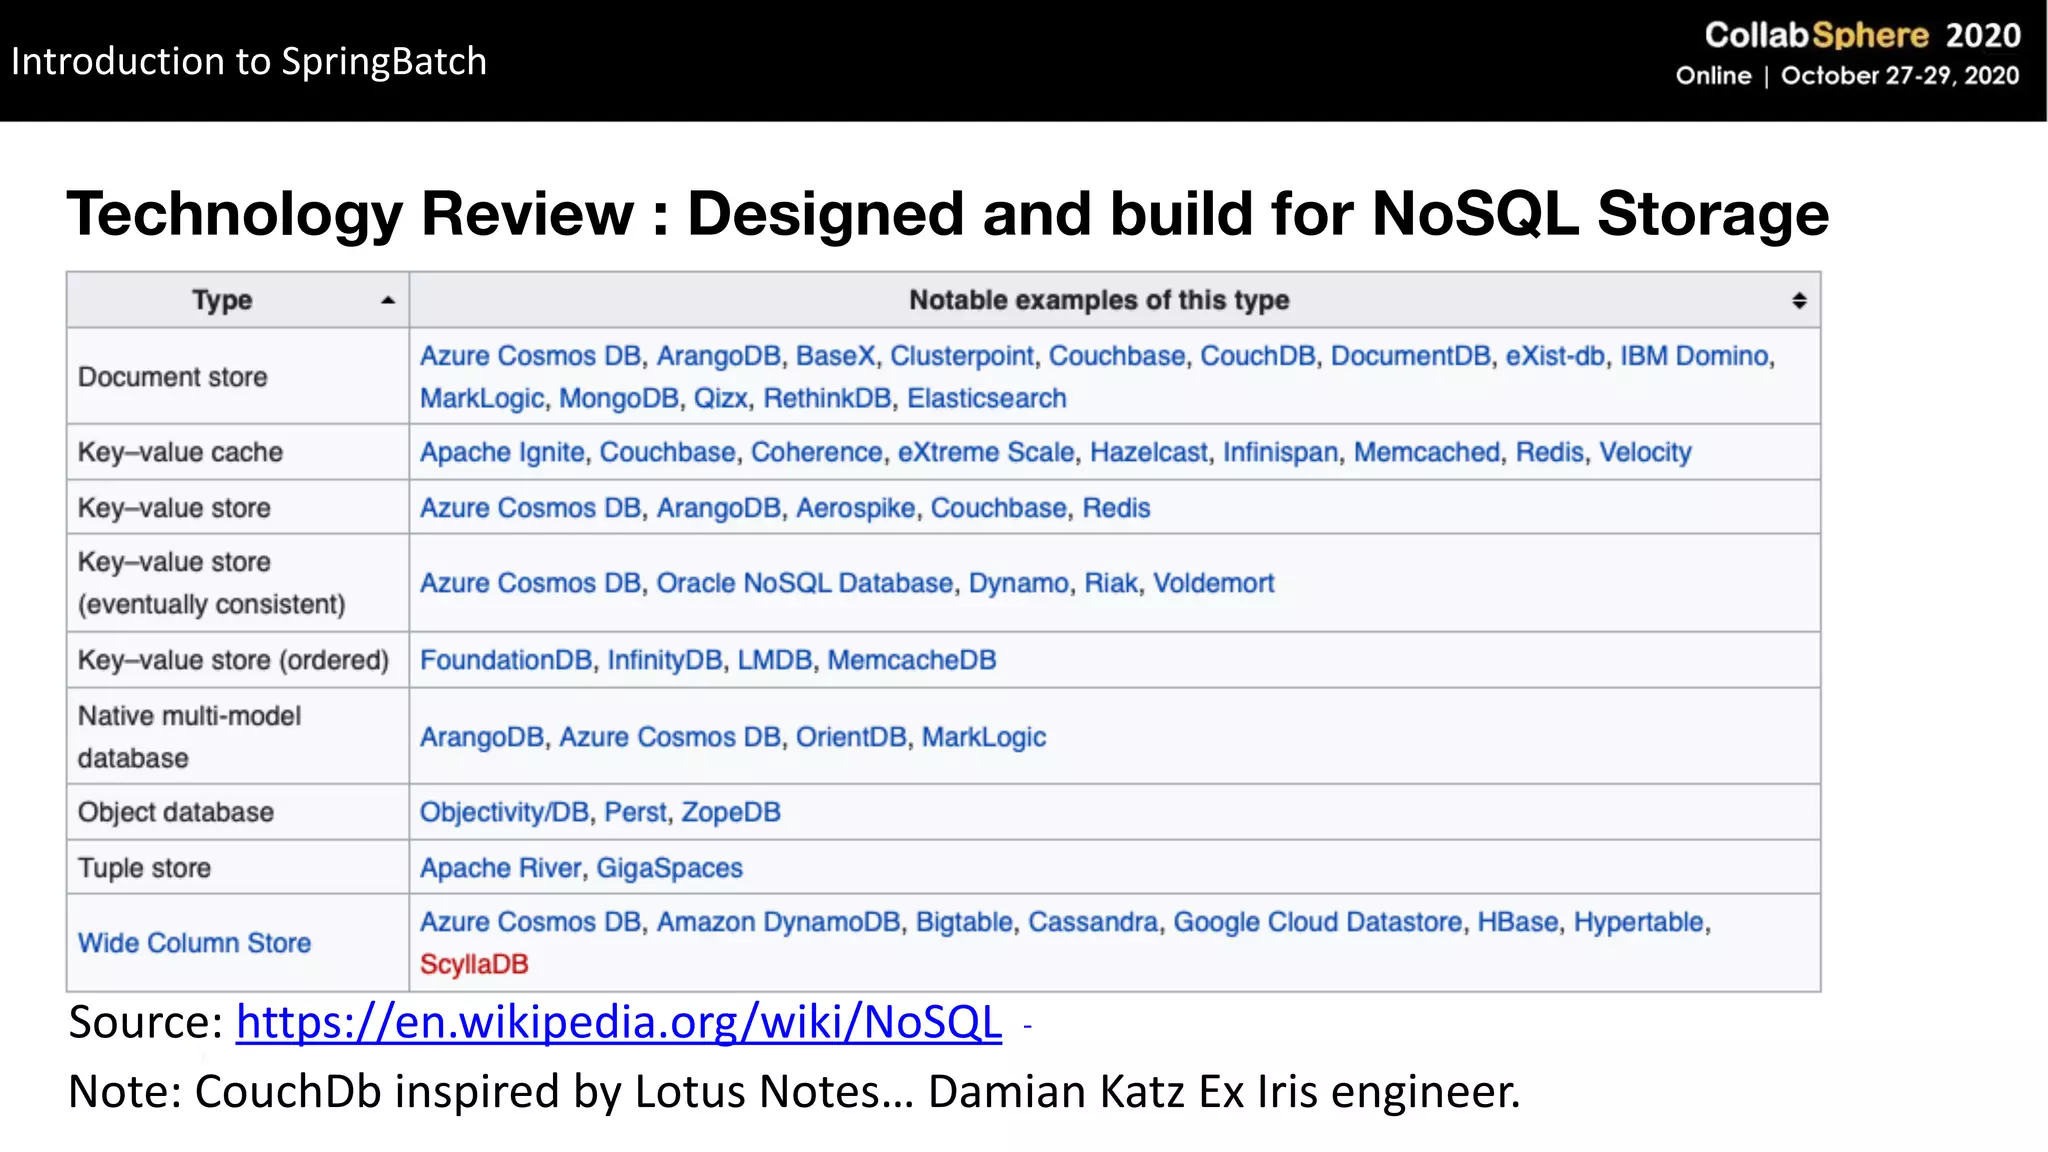Click the Bigtable link
The height and width of the screenshot is (1152, 2048).
tap(964, 922)
